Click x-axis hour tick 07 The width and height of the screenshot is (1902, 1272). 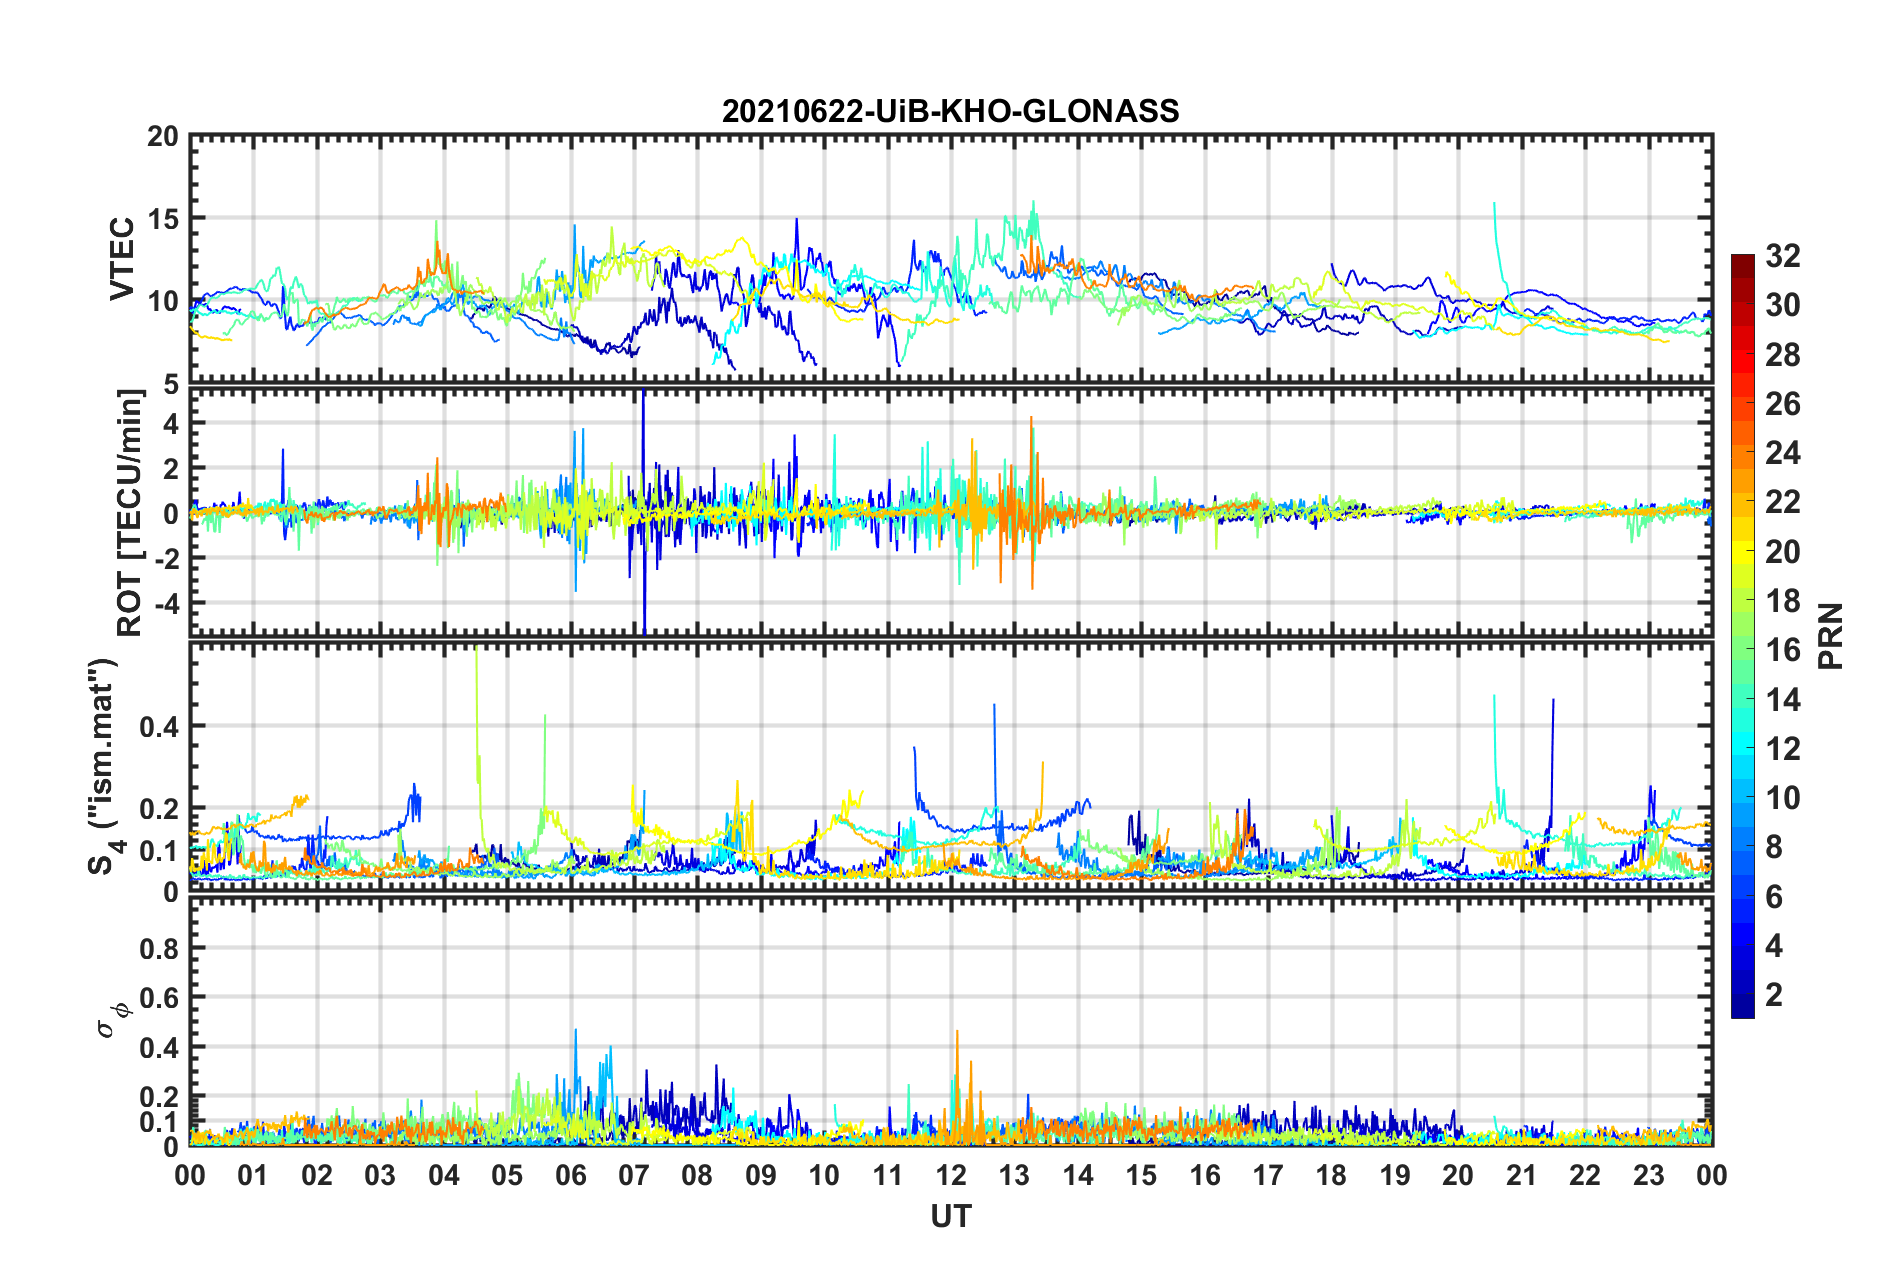tap(634, 1176)
